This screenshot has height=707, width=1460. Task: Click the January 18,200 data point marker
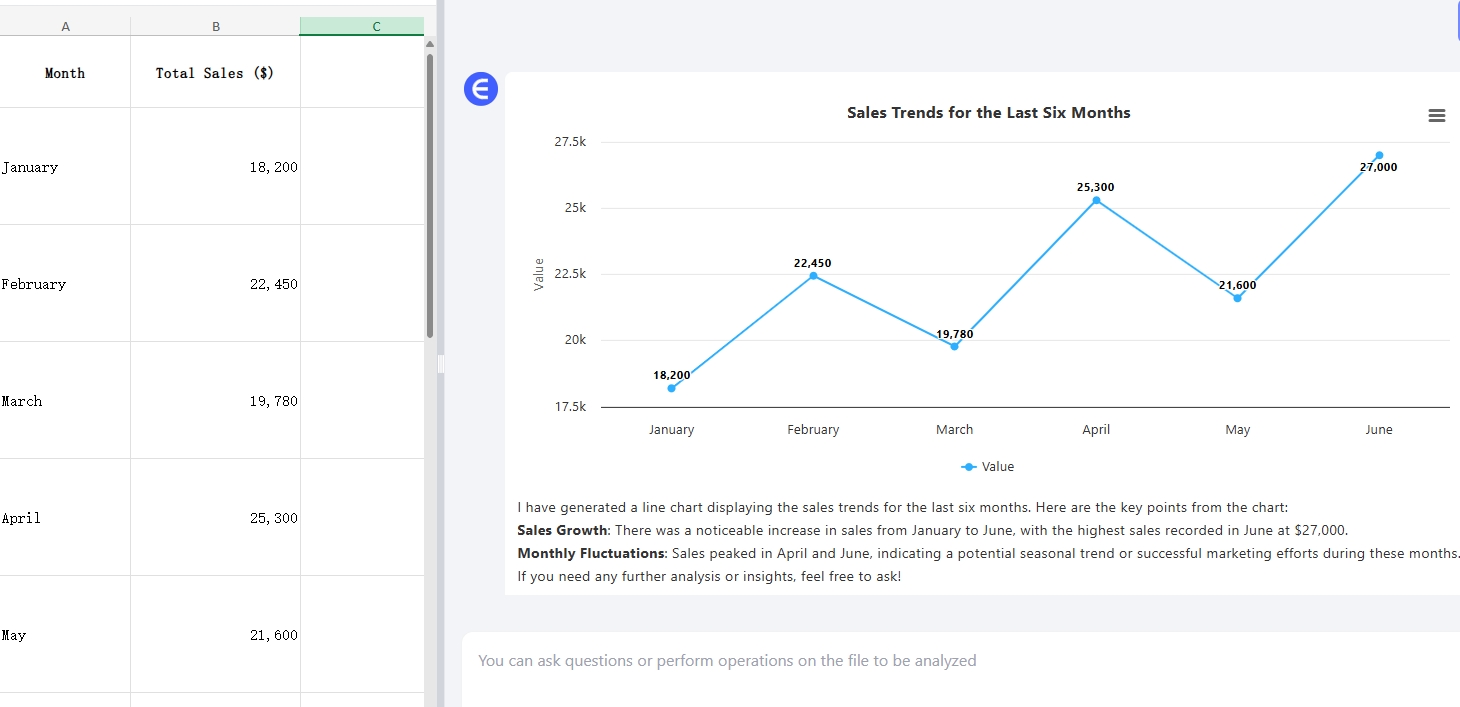click(x=671, y=388)
